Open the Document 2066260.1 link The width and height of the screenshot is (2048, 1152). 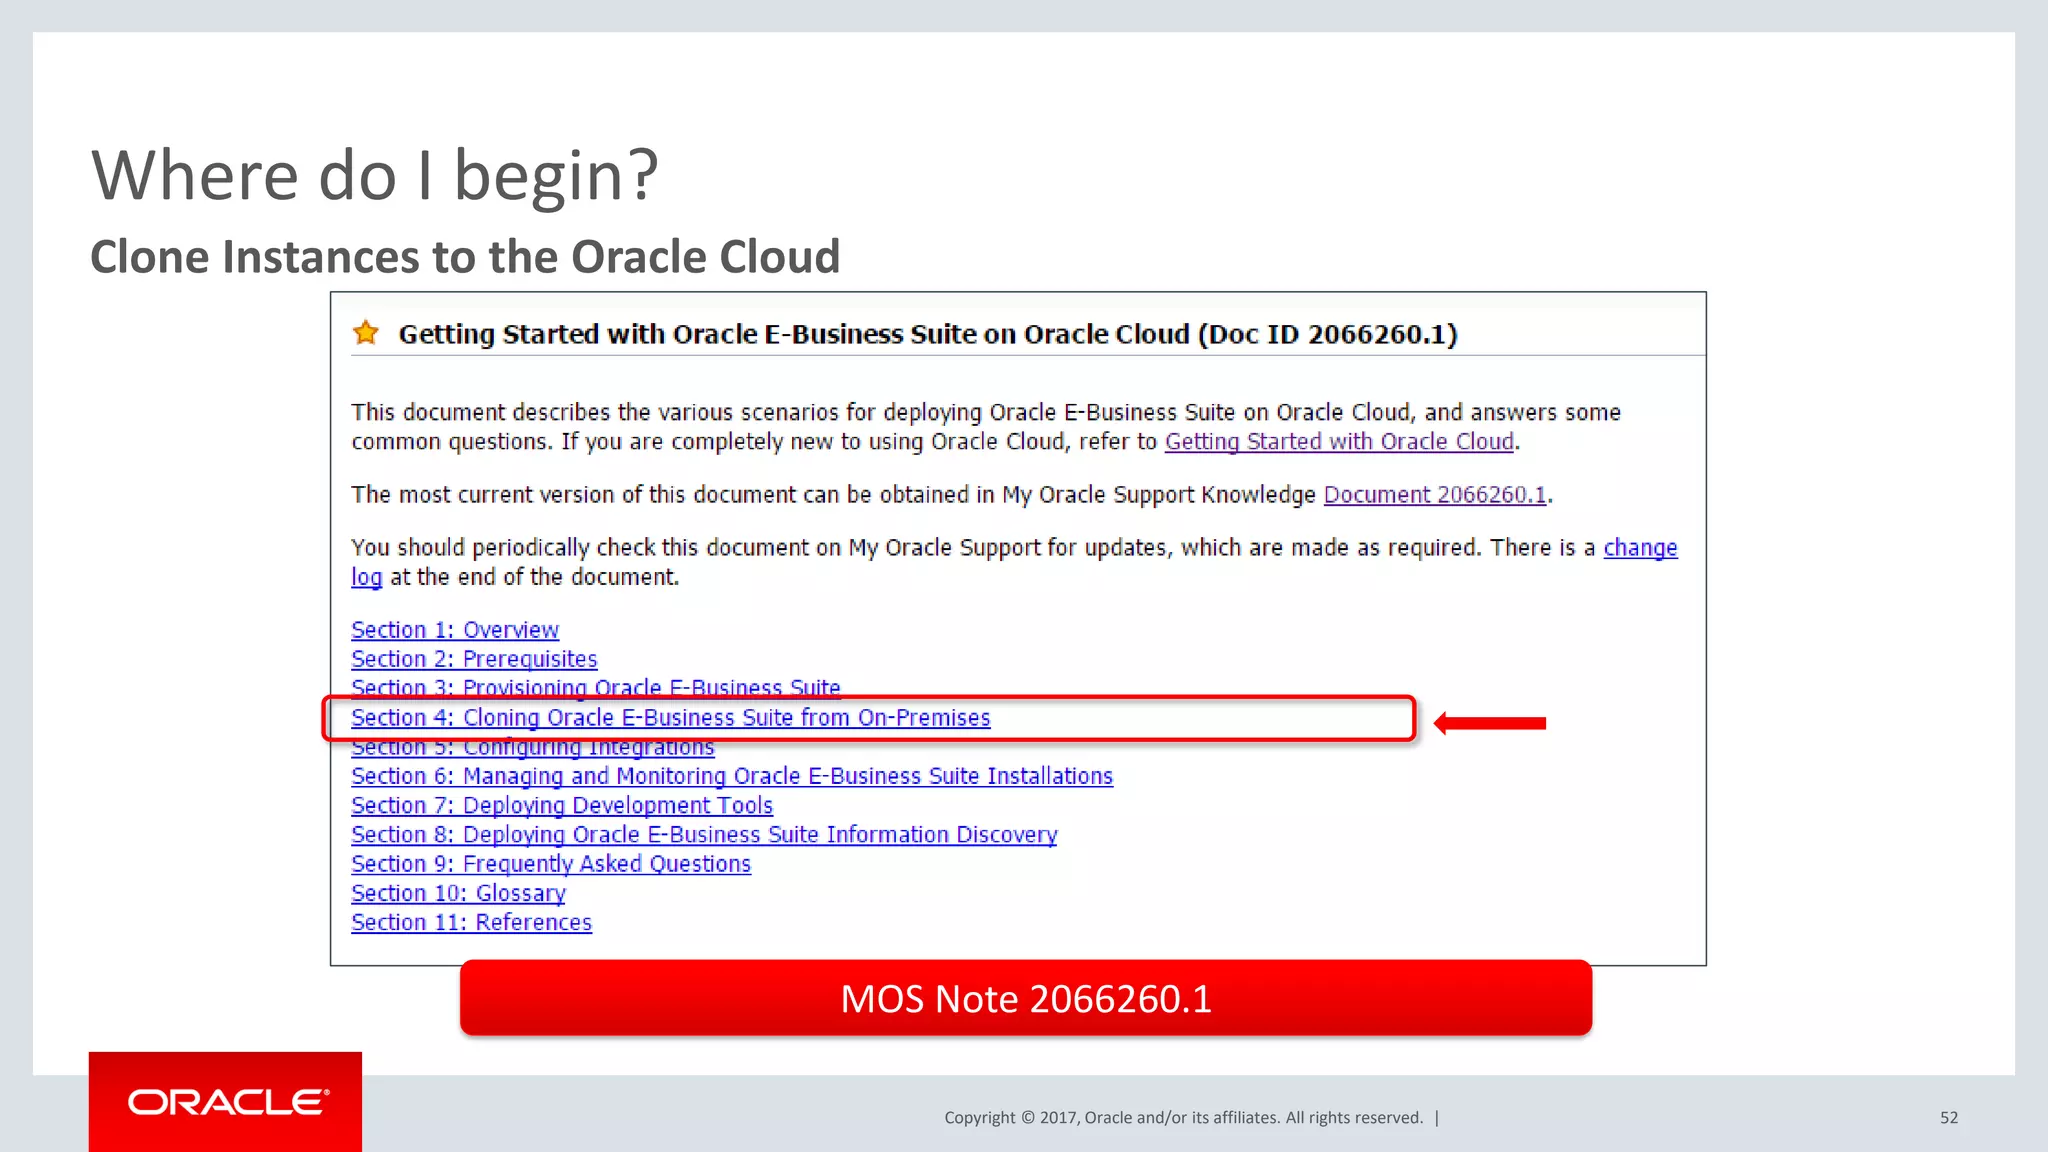[1435, 495]
